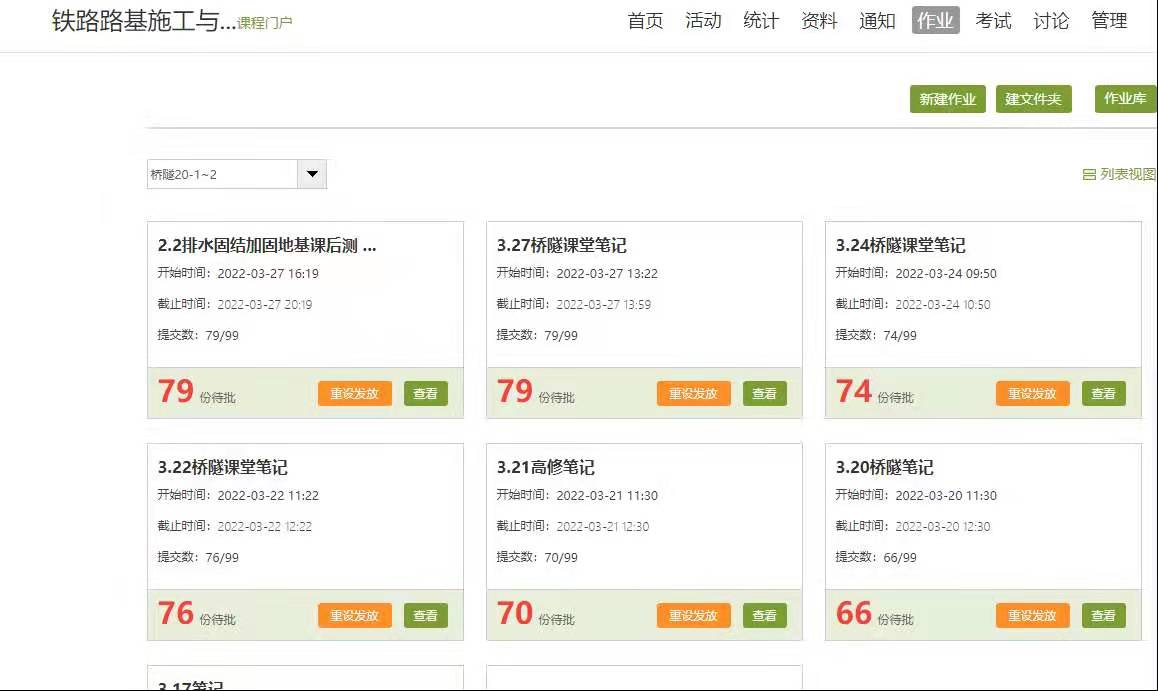The image size is (1158, 691).
Task: Click the 新建作业 button
Action: click(947, 99)
